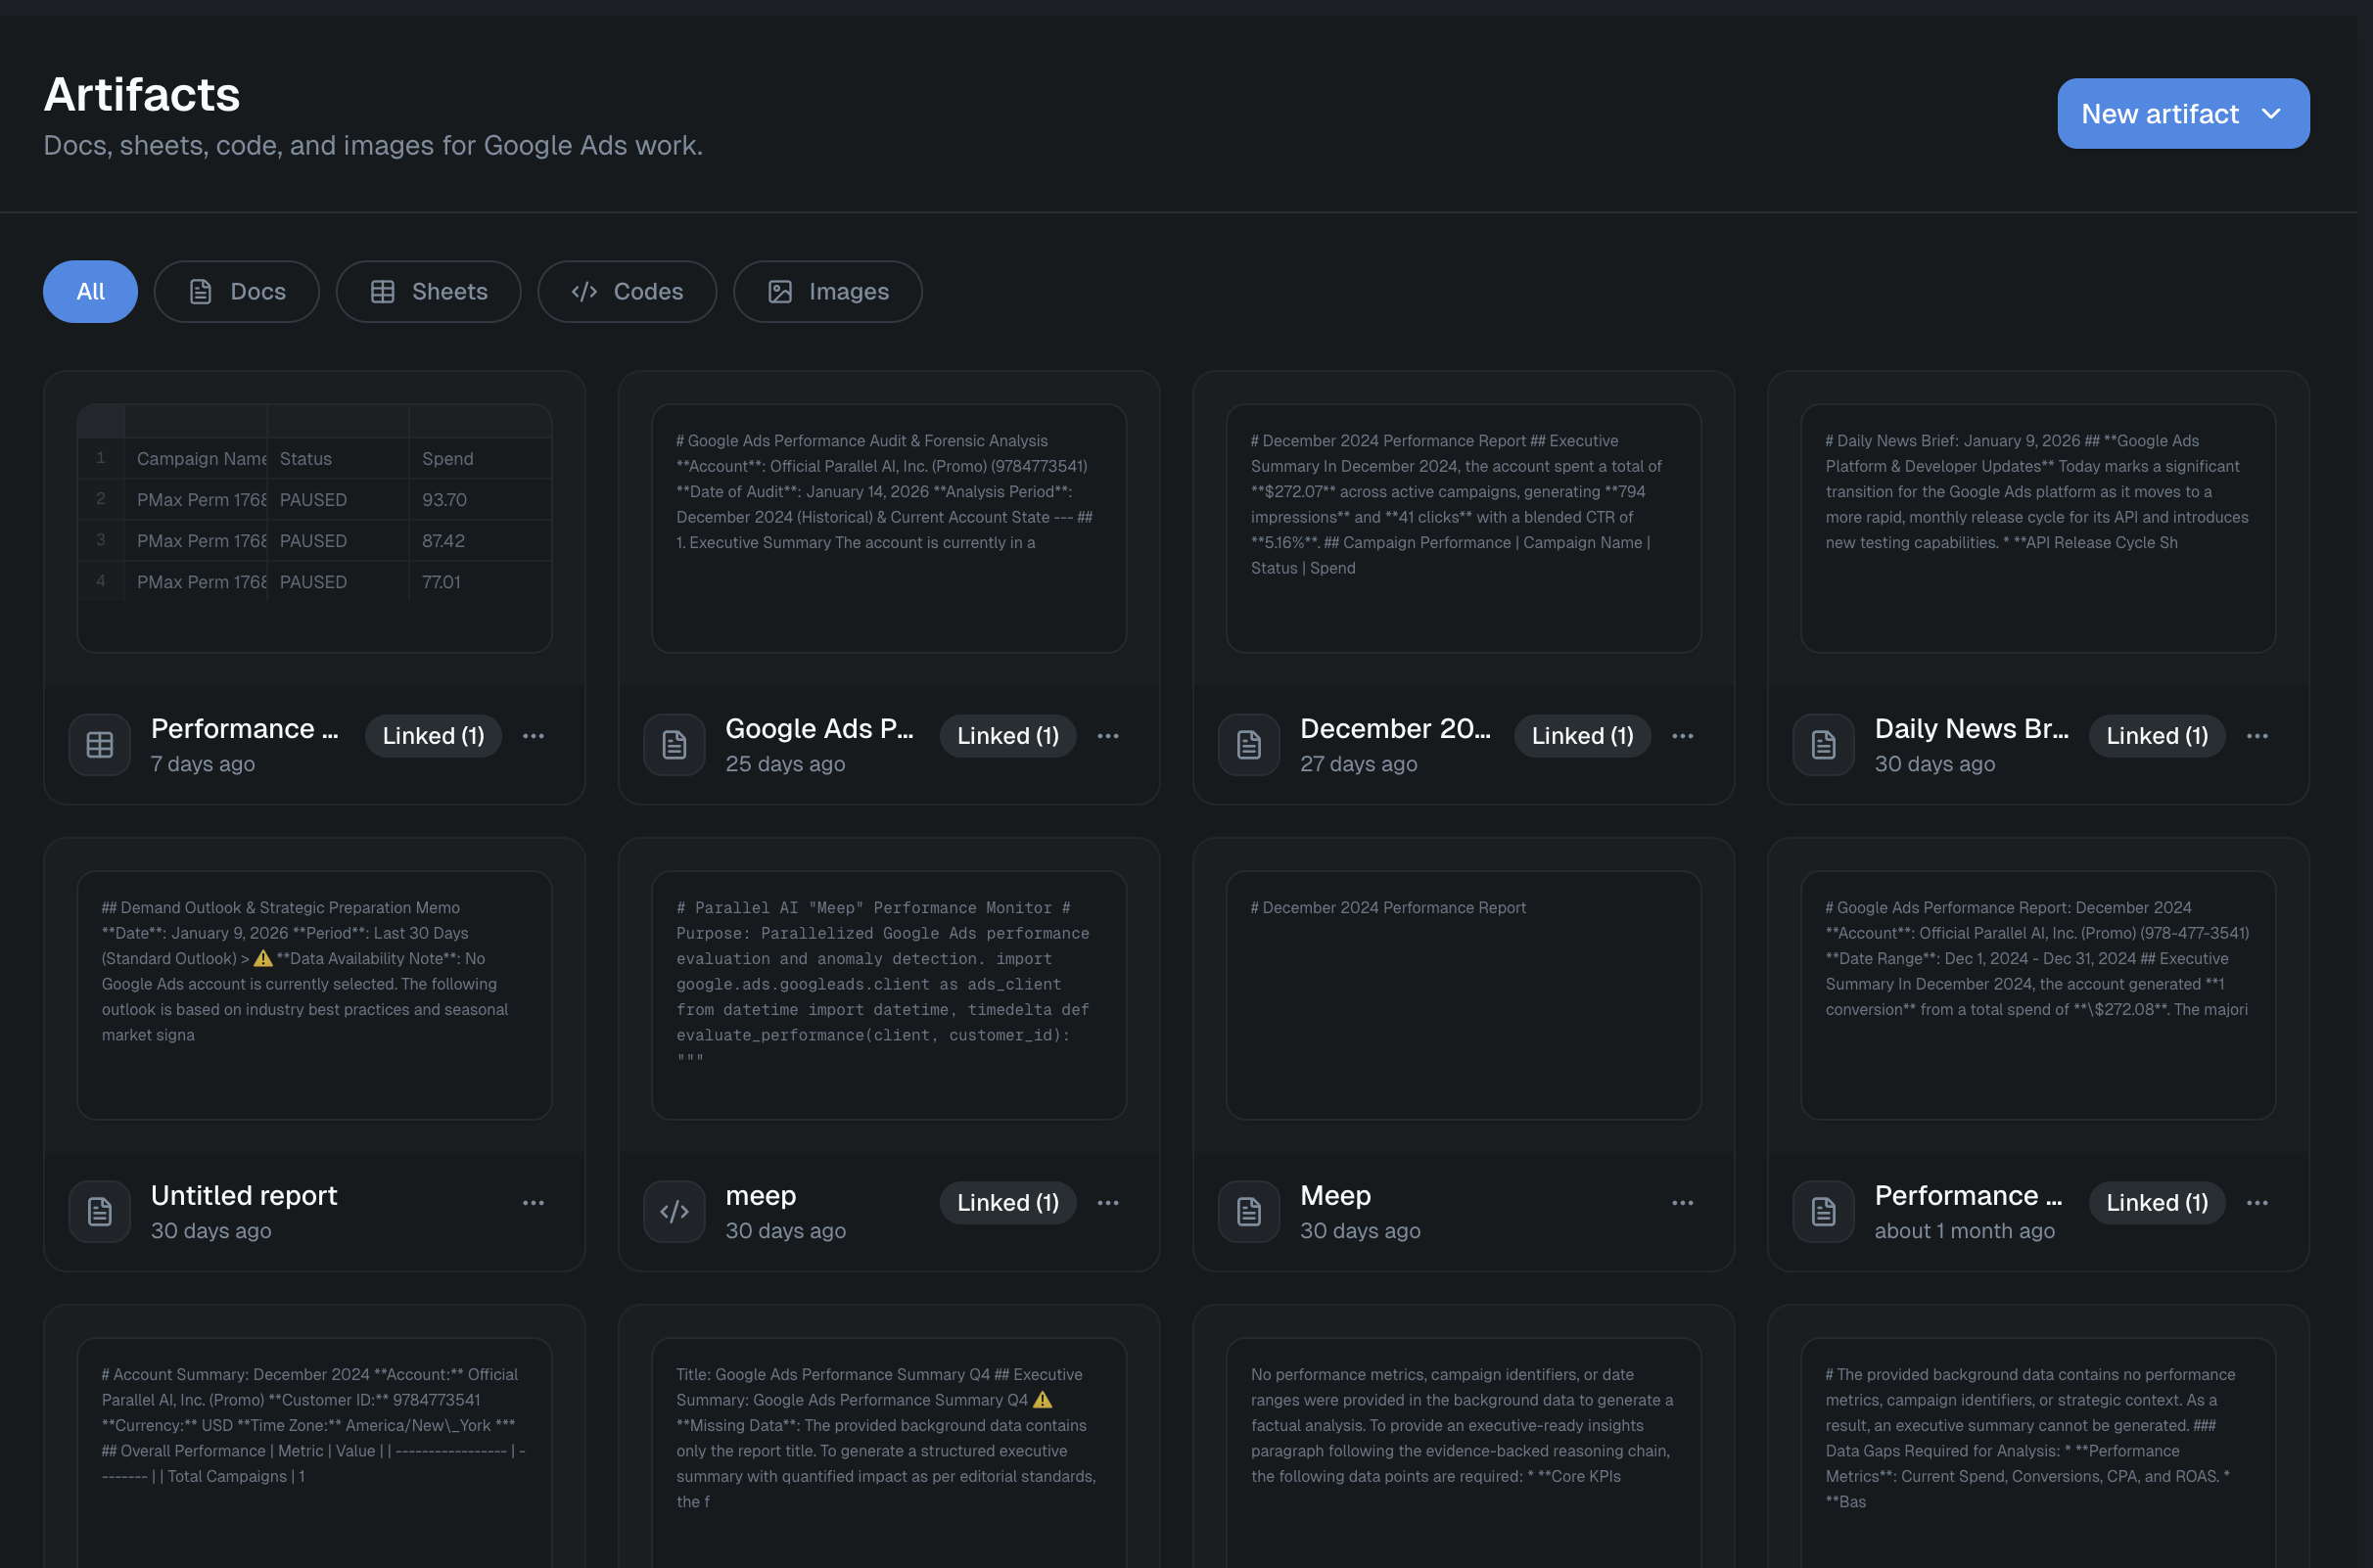Image resolution: width=2373 pixels, height=1568 pixels.
Task: Select the All filter tab
Action: [x=90, y=291]
